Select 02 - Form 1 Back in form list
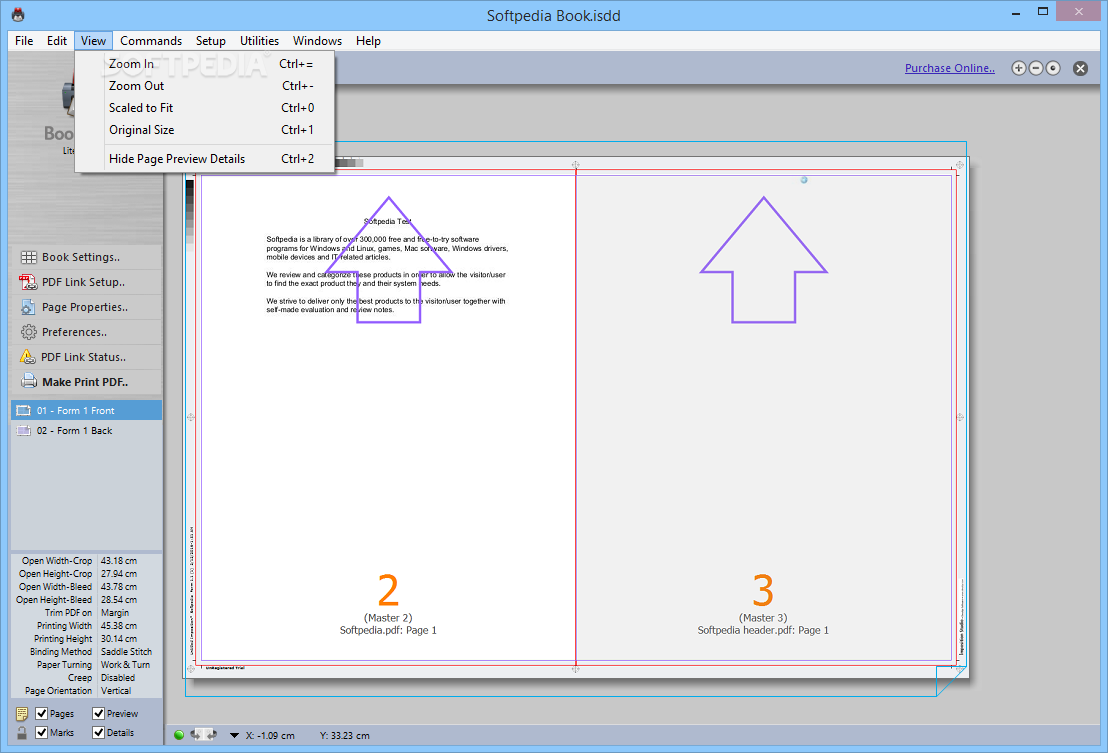Image resolution: width=1108 pixels, height=753 pixels. pyautogui.click(x=86, y=431)
